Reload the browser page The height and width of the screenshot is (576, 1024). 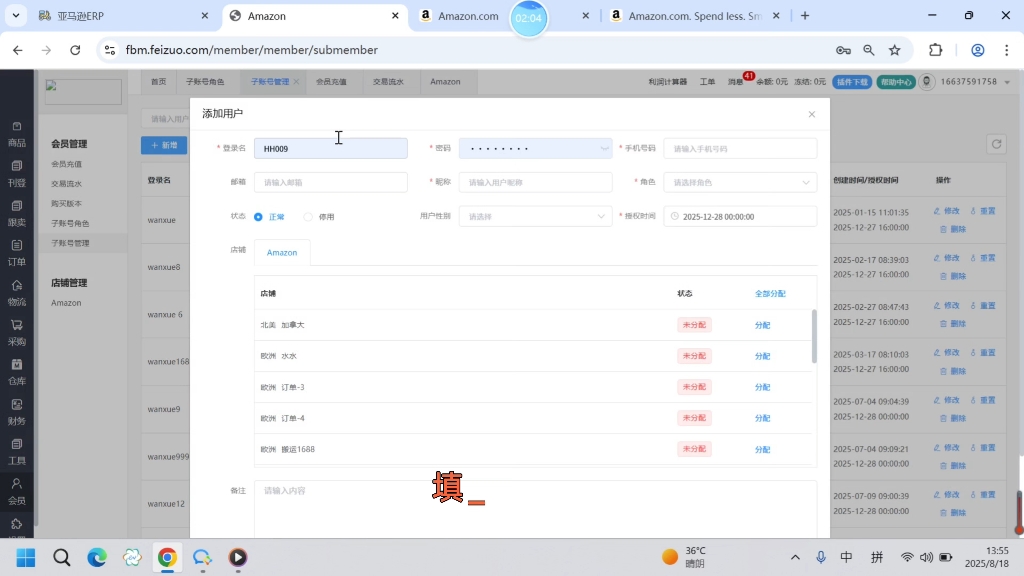click(75, 50)
